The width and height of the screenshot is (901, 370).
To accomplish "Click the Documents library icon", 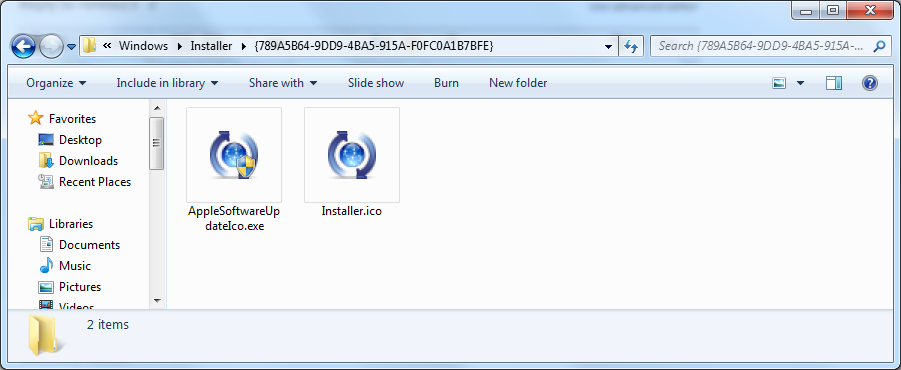I will click(x=46, y=245).
